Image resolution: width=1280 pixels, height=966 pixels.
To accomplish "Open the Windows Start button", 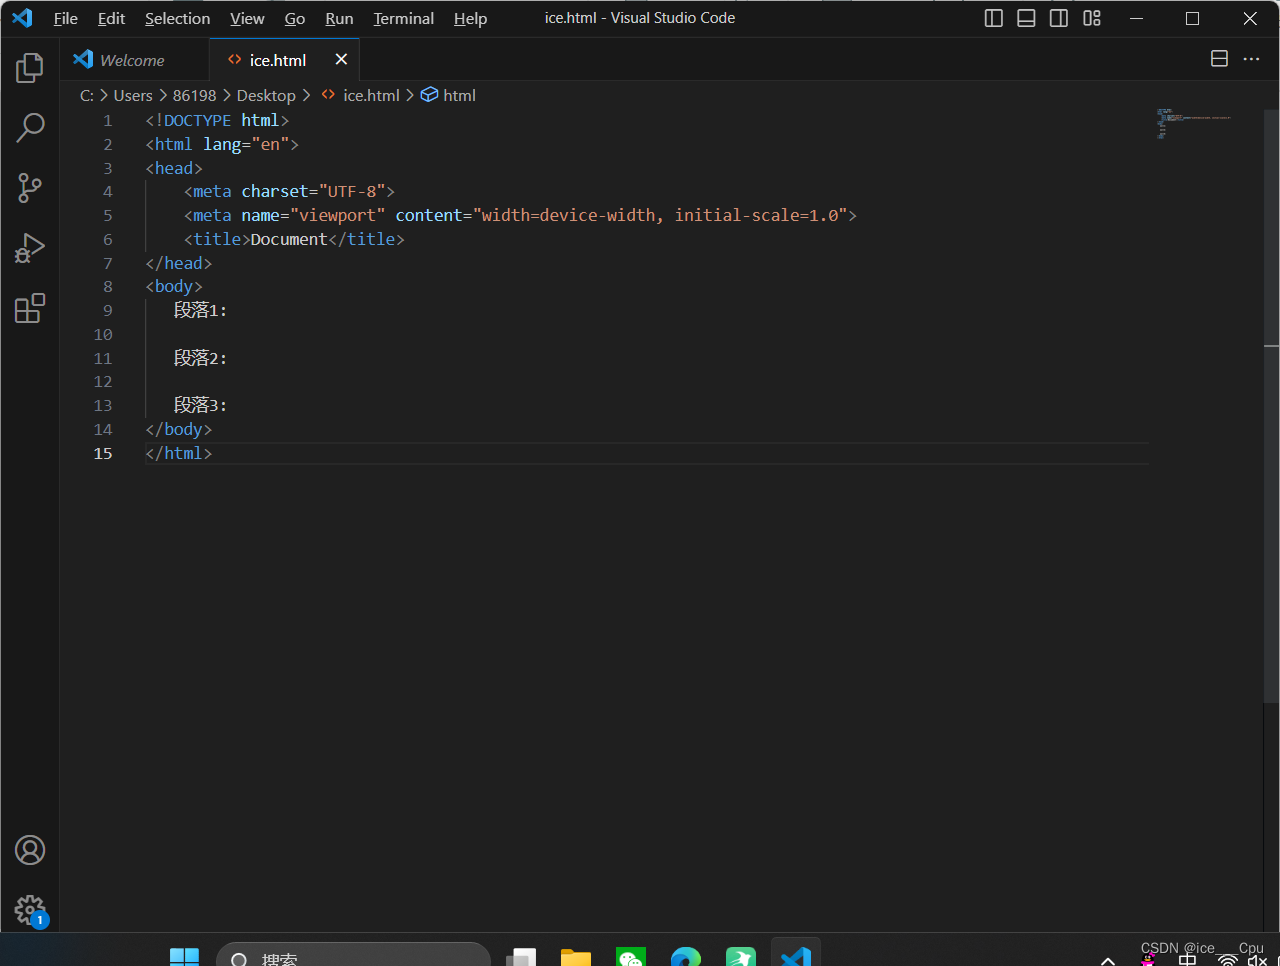I will [x=184, y=957].
